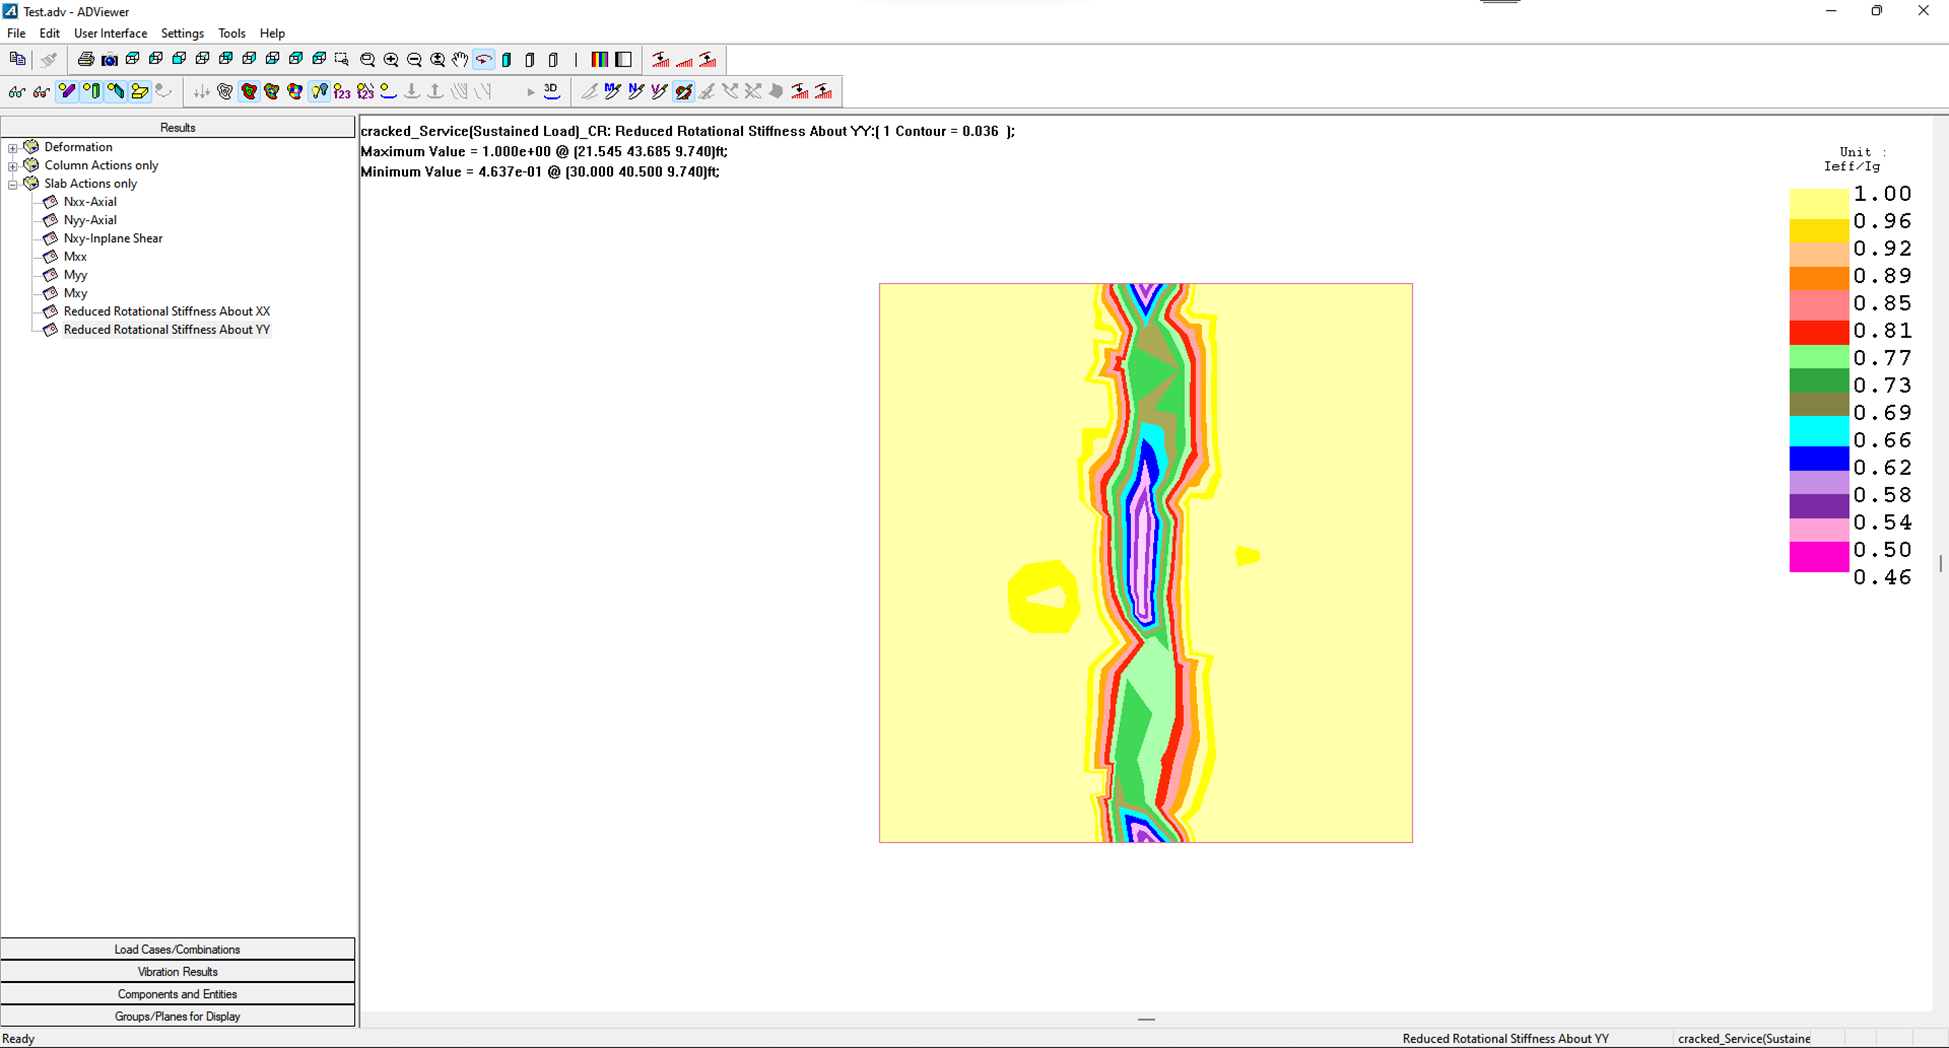Click the rainbow color palette icon
The image size is (1949, 1048).
(599, 60)
